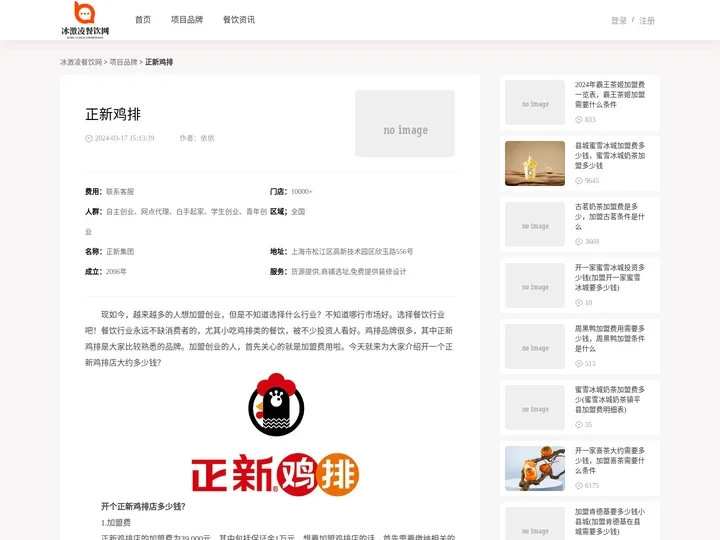Image resolution: width=720 pixels, height=540 pixels.
Task: Click thumbnail of 开一家蜜雪冰城投资 article
Action: pos(535,286)
